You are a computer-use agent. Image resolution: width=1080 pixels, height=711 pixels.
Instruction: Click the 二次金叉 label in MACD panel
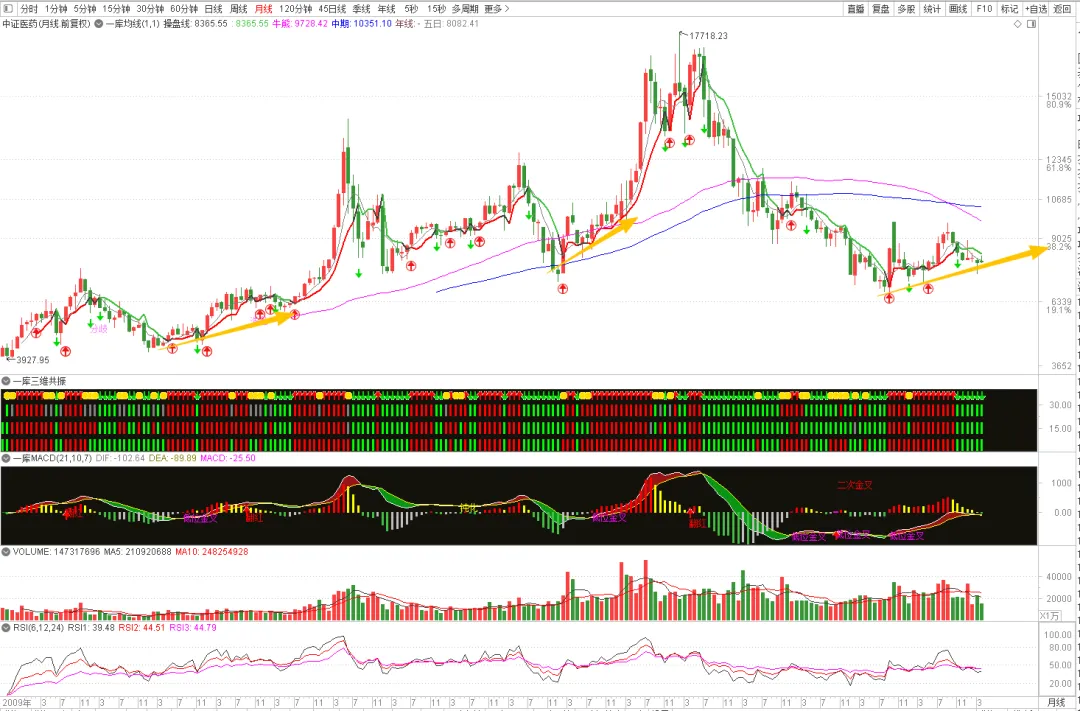(855, 485)
